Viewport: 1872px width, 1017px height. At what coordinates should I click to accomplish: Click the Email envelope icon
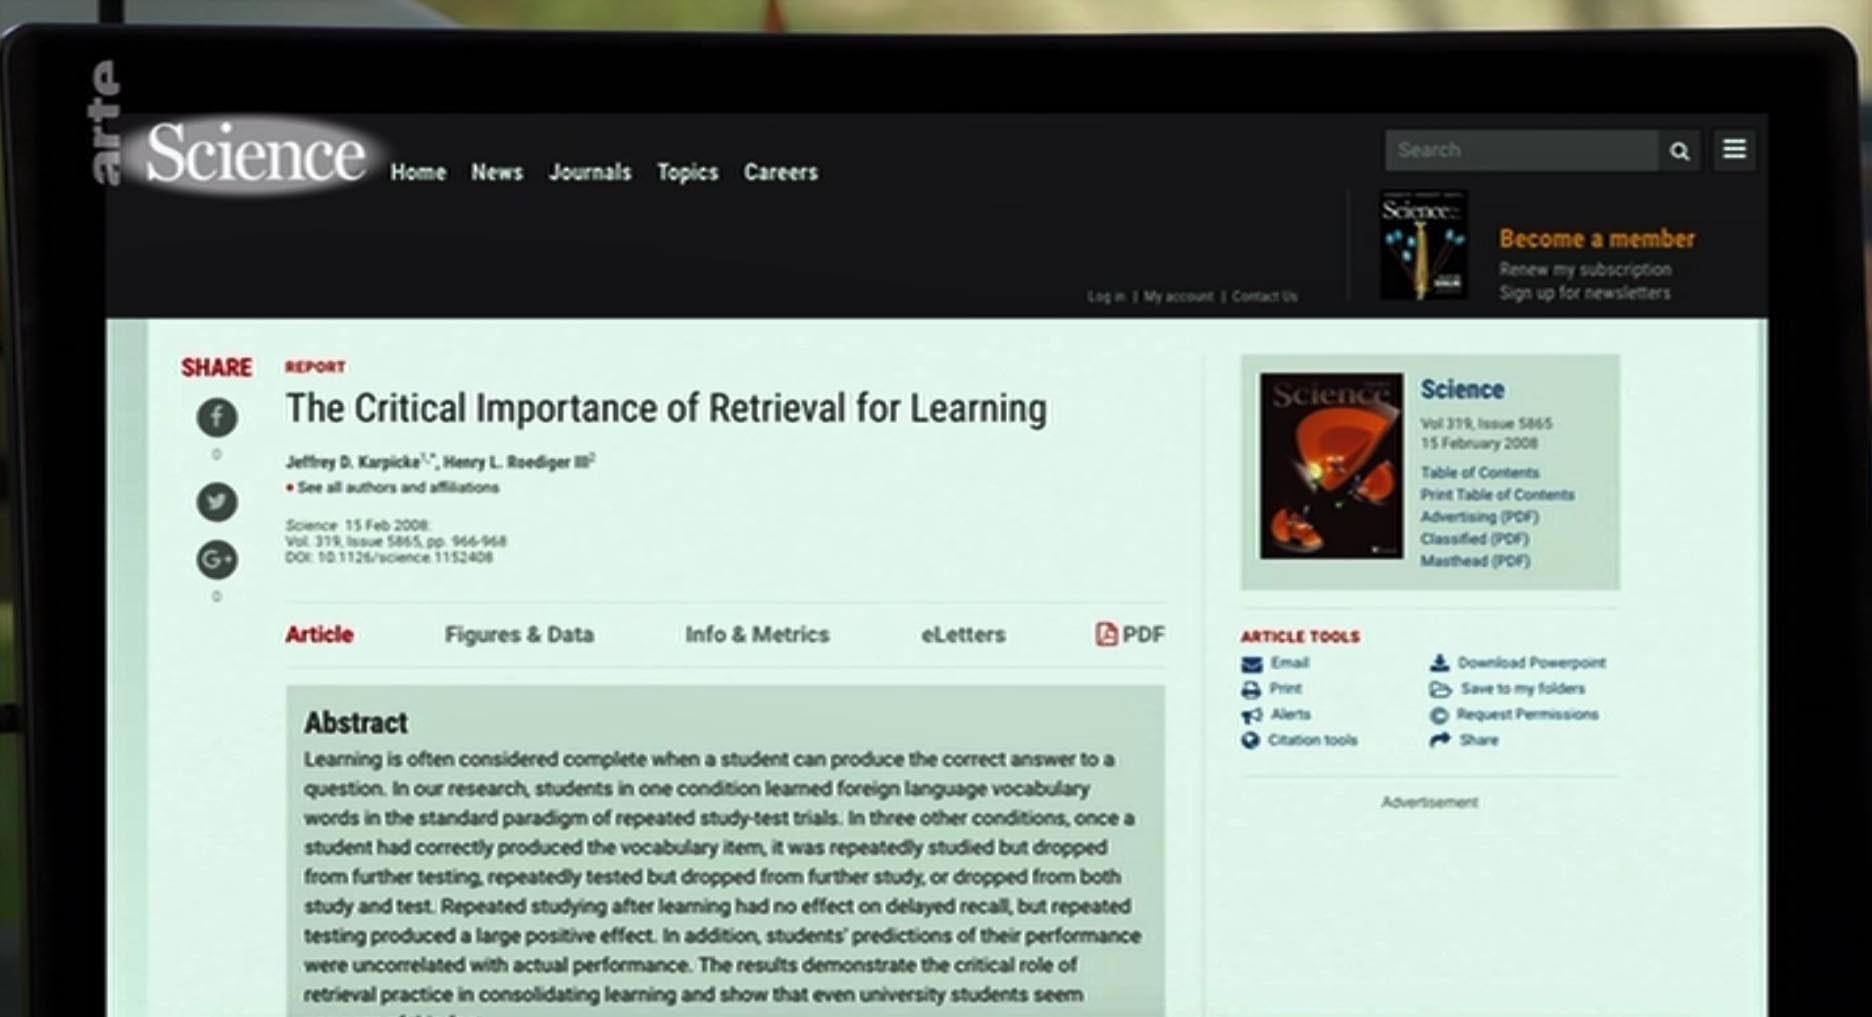1251,664
